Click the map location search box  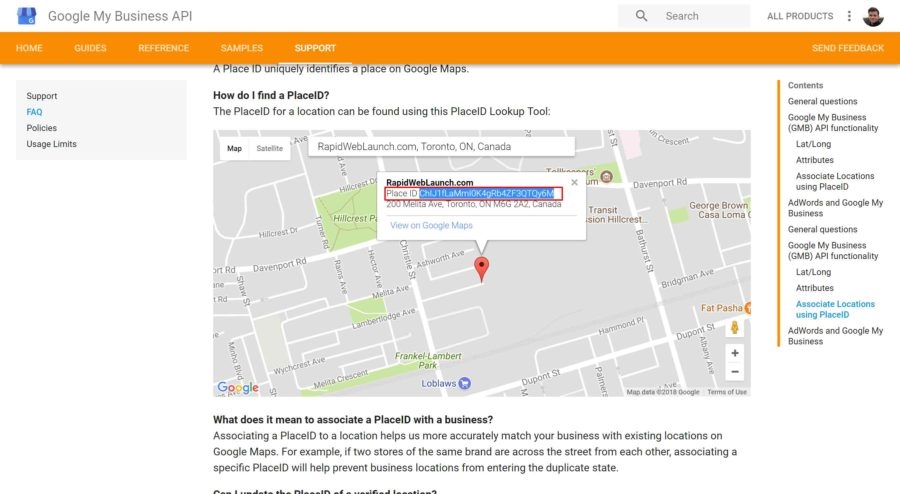pyautogui.click(x=440, y=147)
